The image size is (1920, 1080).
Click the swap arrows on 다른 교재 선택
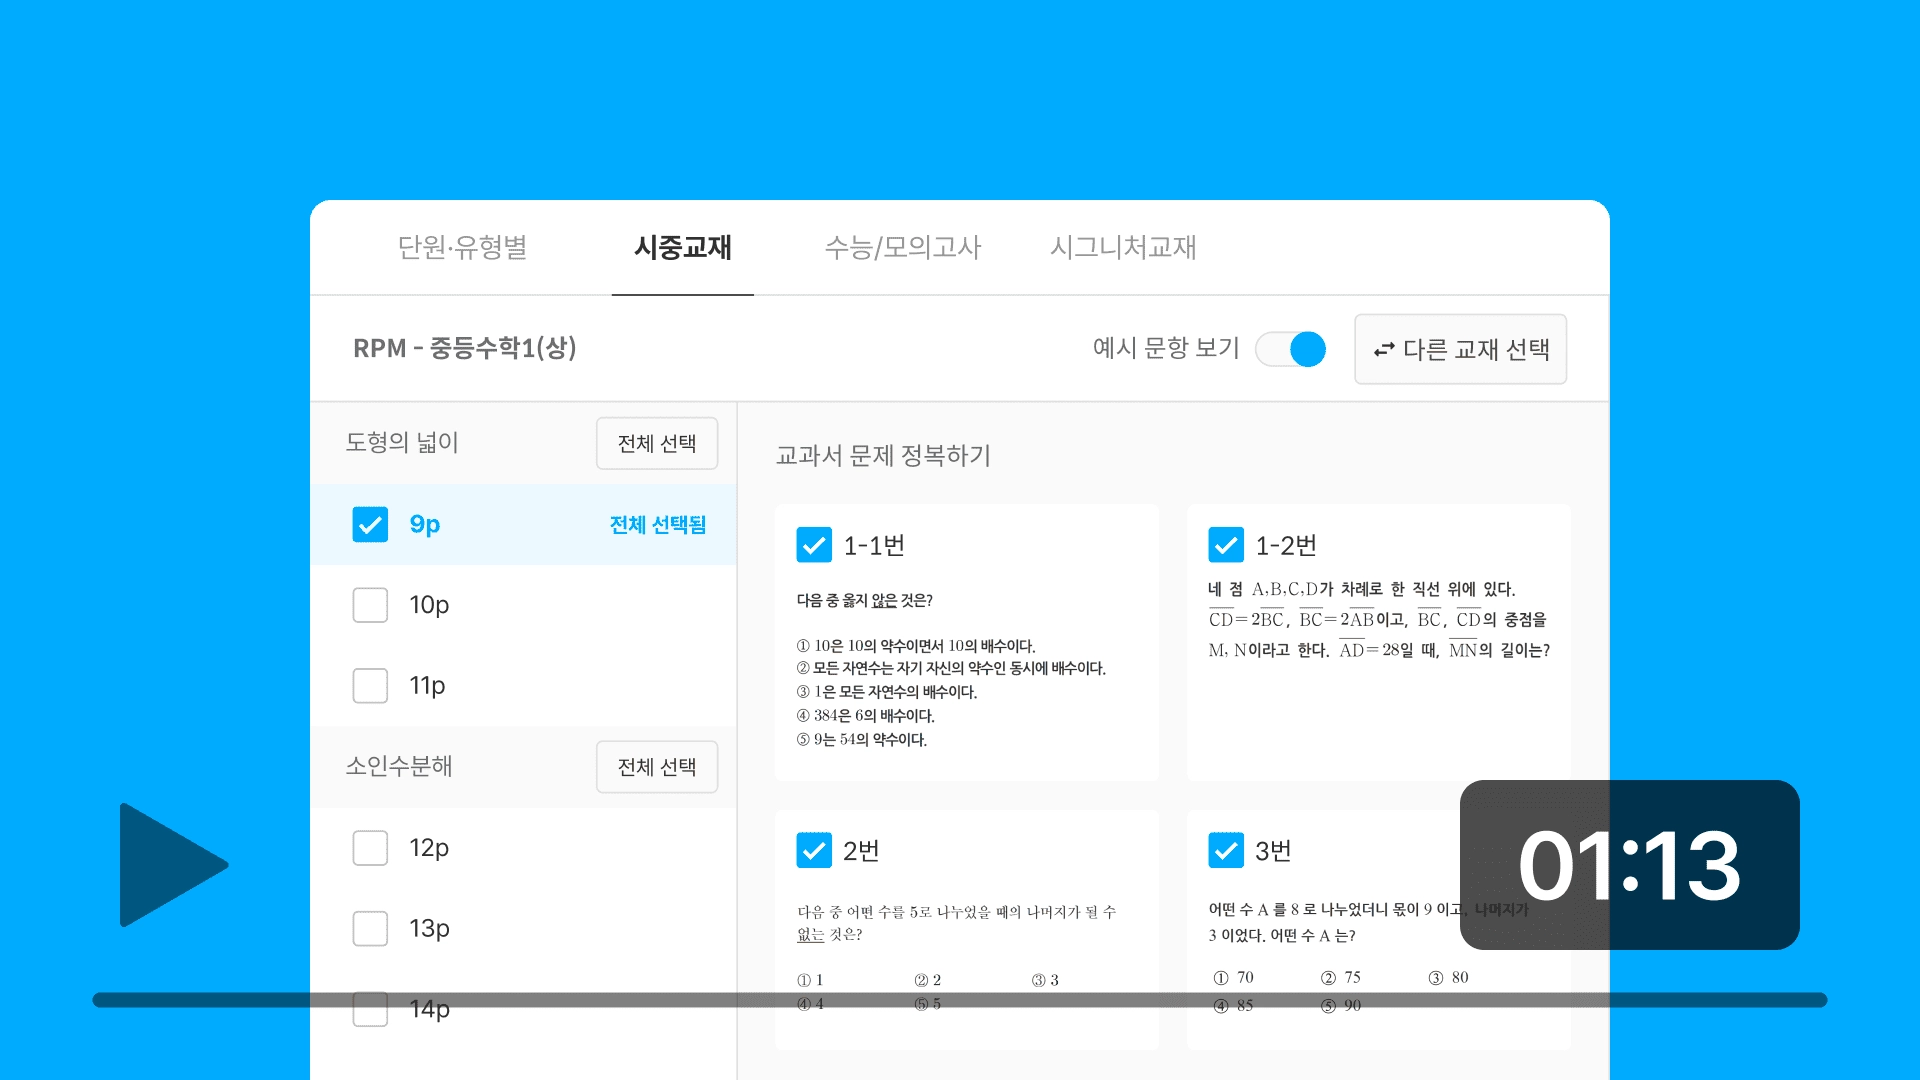click(1384, 349)
